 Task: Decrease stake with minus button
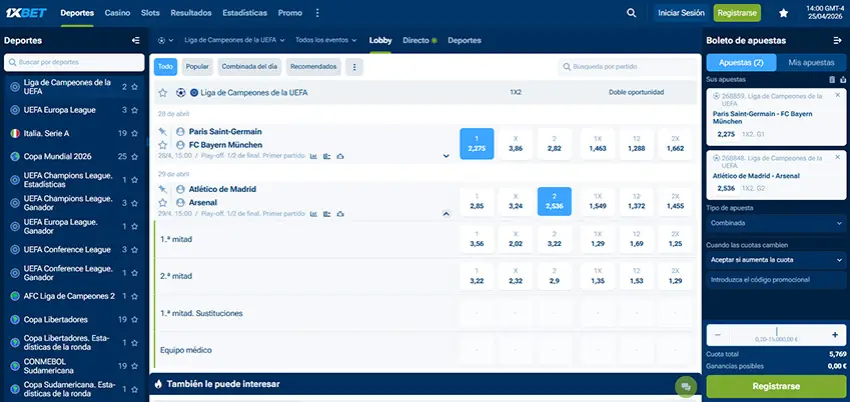pyautogui.click(x=718, y=335)
